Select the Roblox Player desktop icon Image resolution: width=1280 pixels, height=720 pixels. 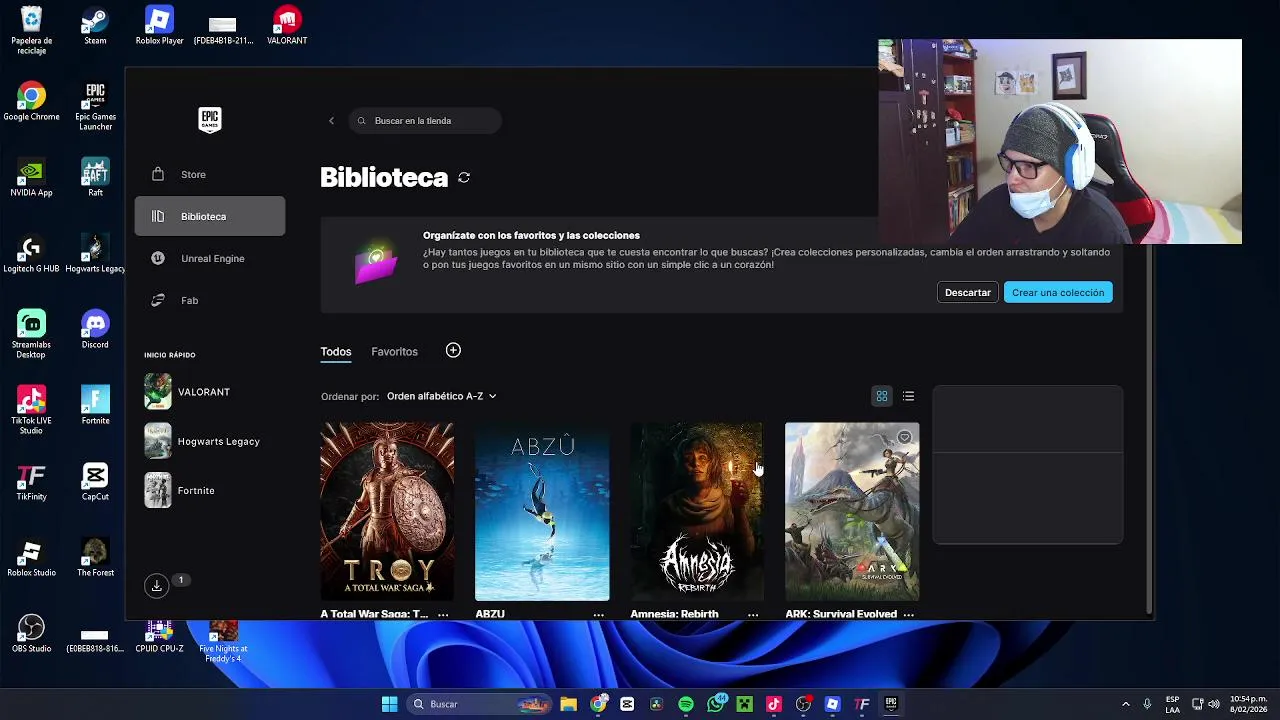(159, 27)
